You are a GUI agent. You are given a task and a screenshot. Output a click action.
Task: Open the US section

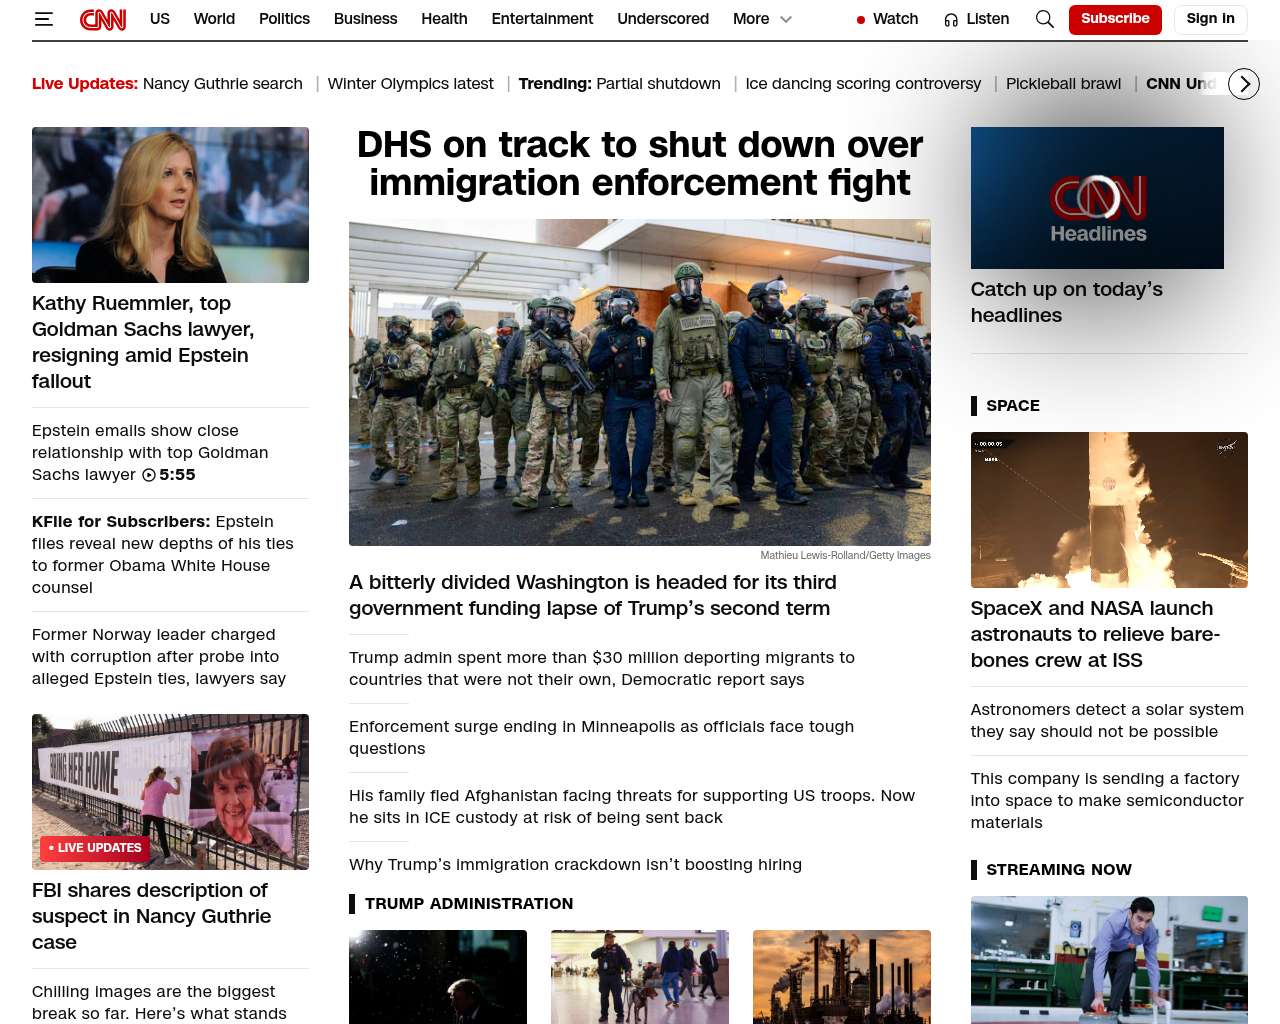tap(160, 19)
